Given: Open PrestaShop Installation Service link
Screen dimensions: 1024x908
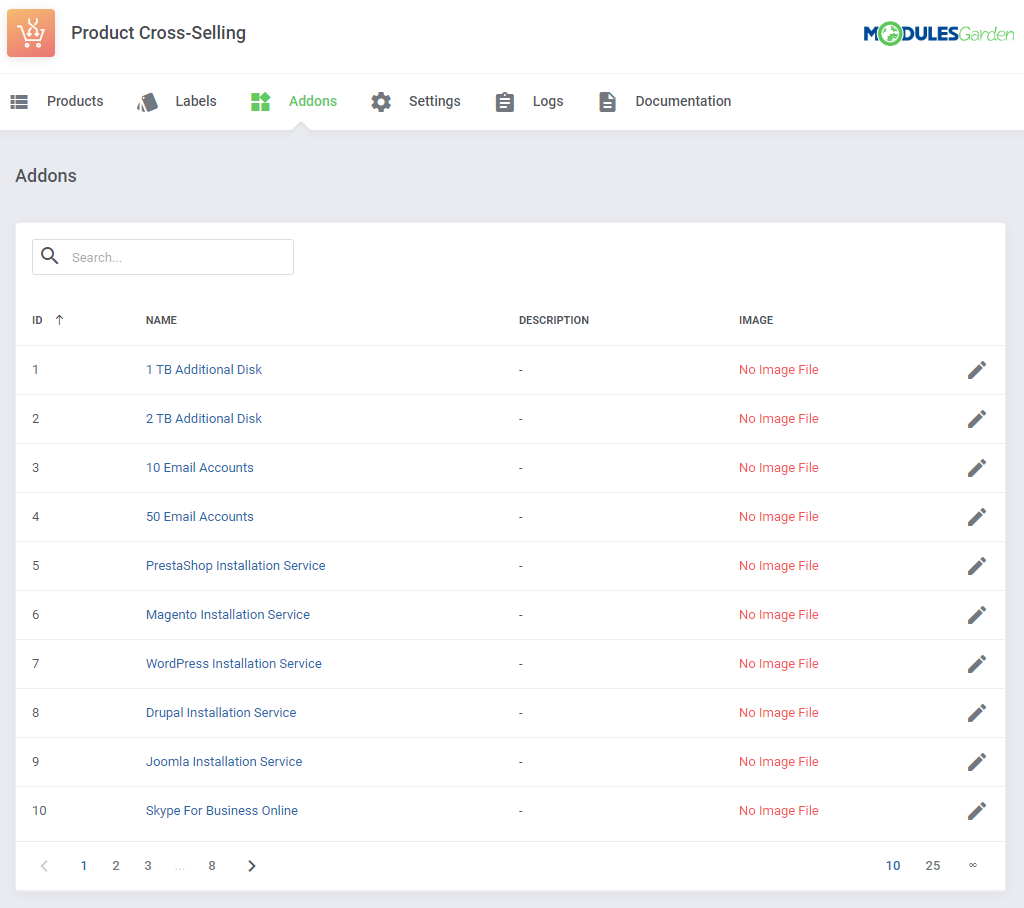Looking at the screenshot, I should 236,566.
